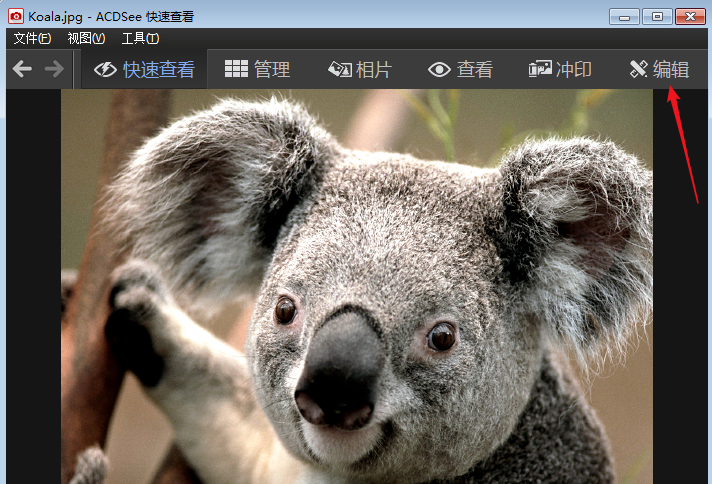Click the brush tools icon for 编辑
Image resolution: width=712 pixels, height=484 pixels.
[639, 69]
